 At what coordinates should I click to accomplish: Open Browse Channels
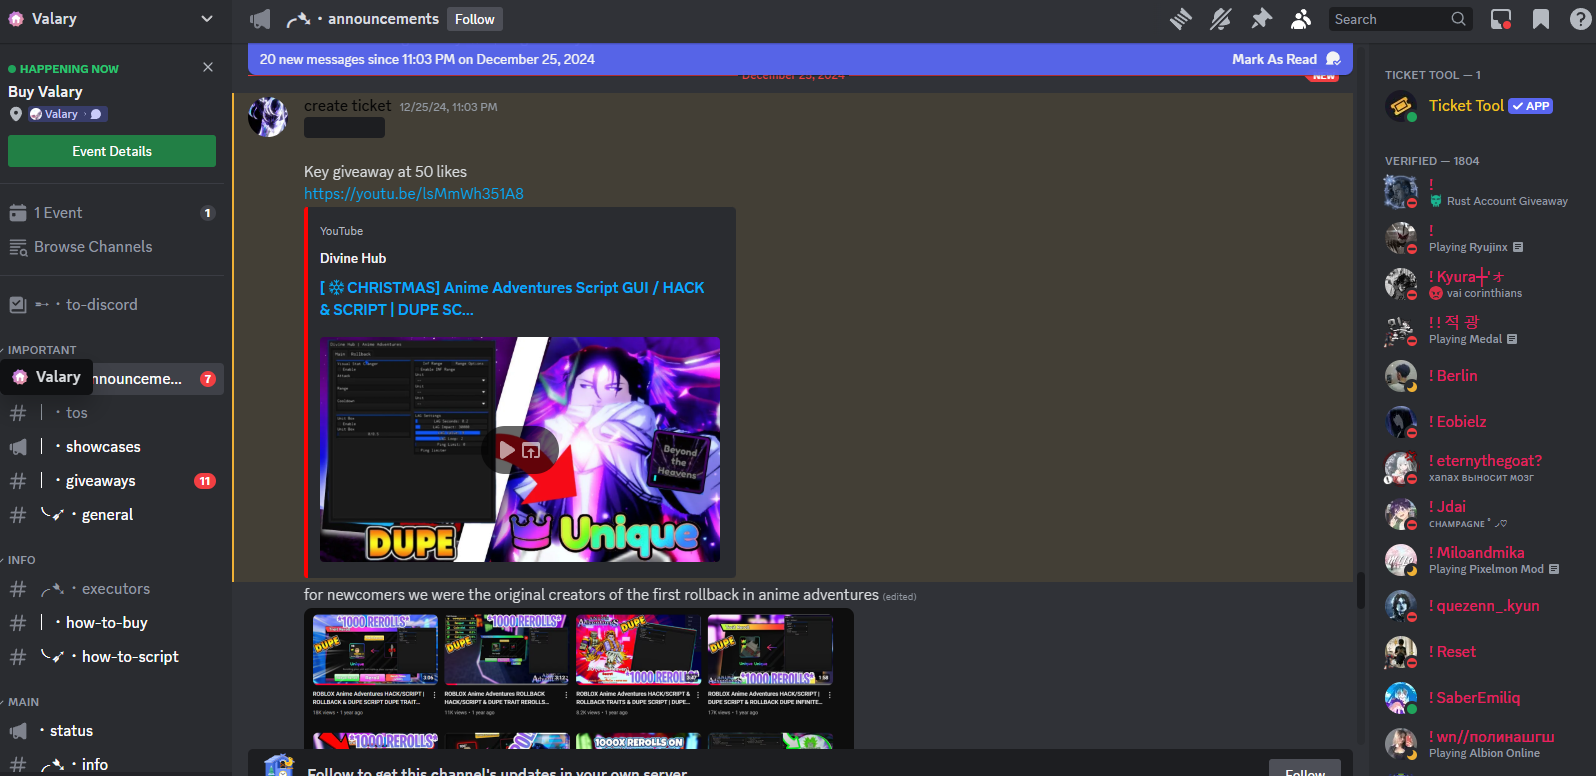pyautogui.click(x=112, y=247)
